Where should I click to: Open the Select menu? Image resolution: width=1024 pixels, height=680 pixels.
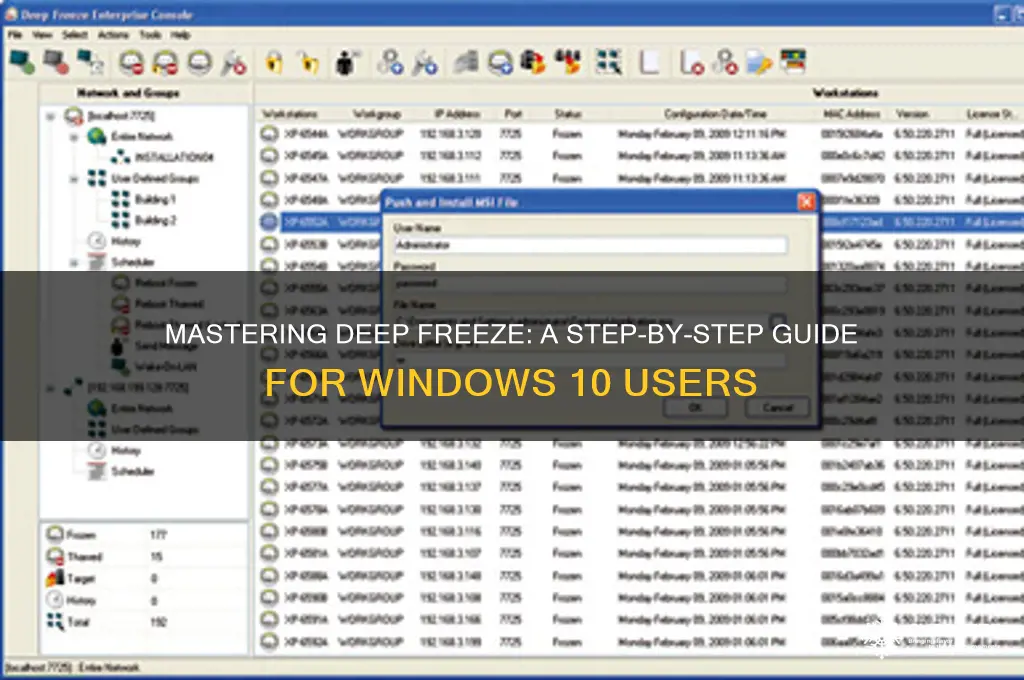[x=75, y=35]
